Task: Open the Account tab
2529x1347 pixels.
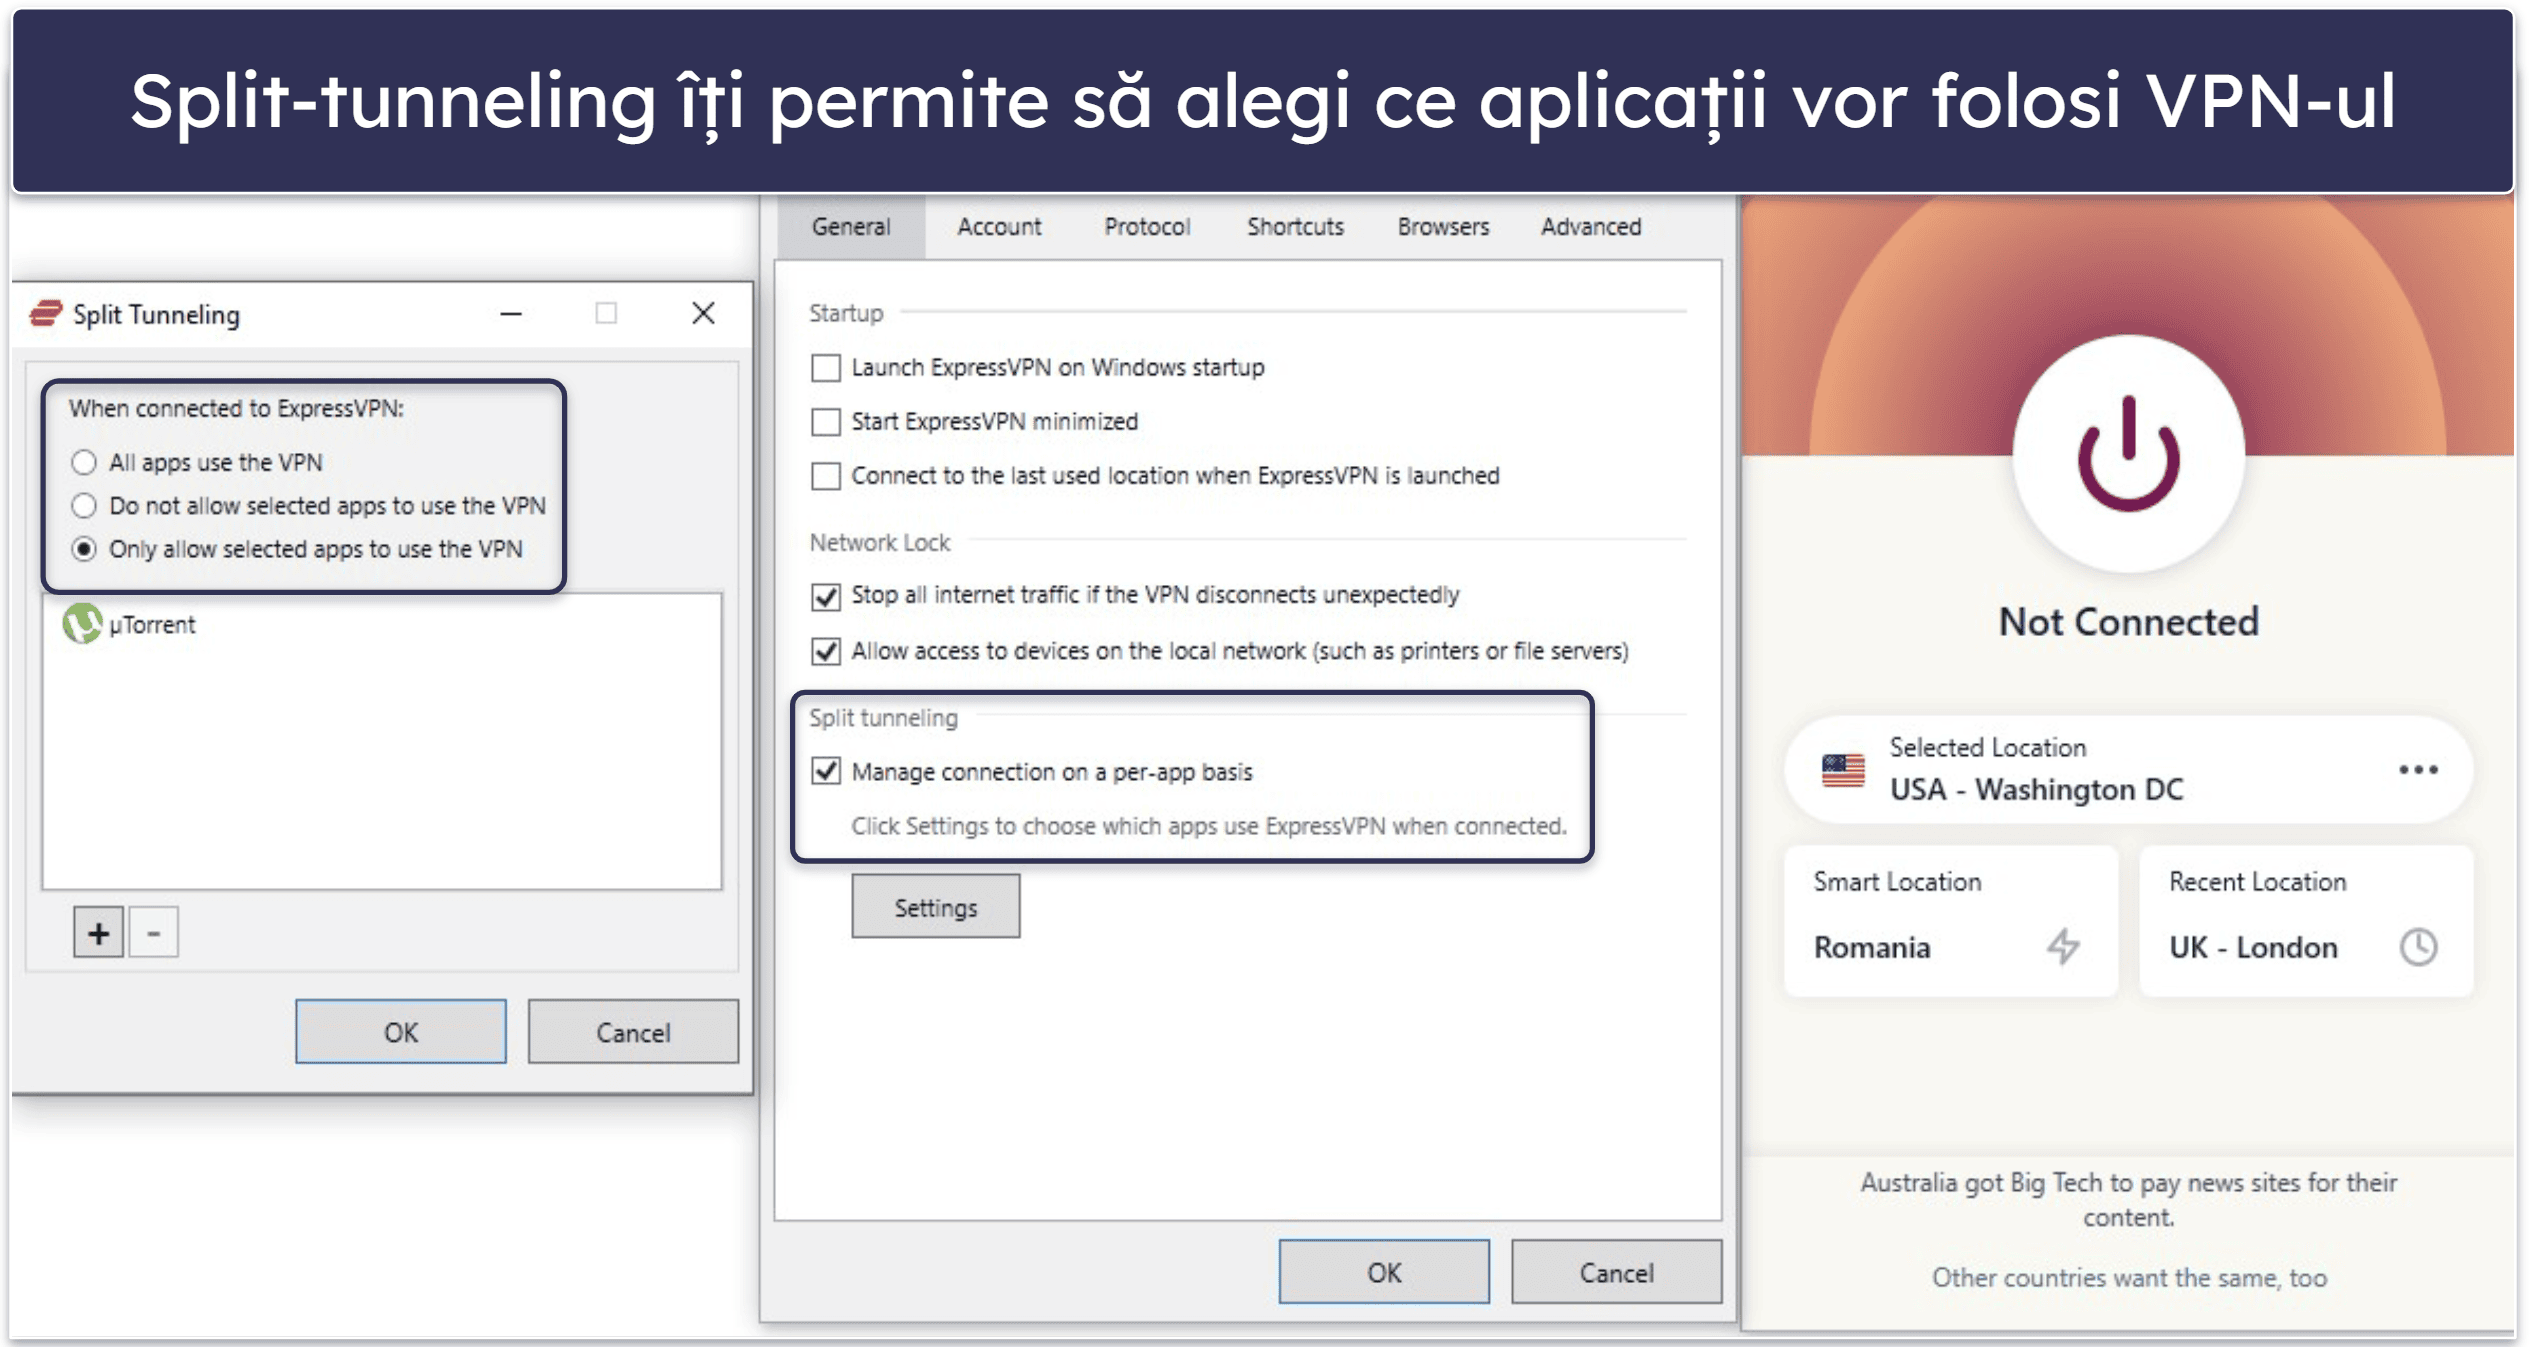Action: click(998, 227)
